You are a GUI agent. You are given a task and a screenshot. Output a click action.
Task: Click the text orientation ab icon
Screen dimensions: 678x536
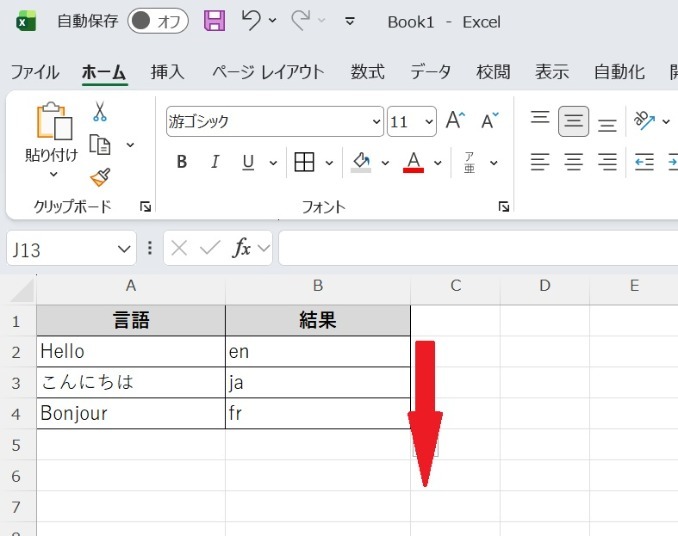(x=643, y=121)
